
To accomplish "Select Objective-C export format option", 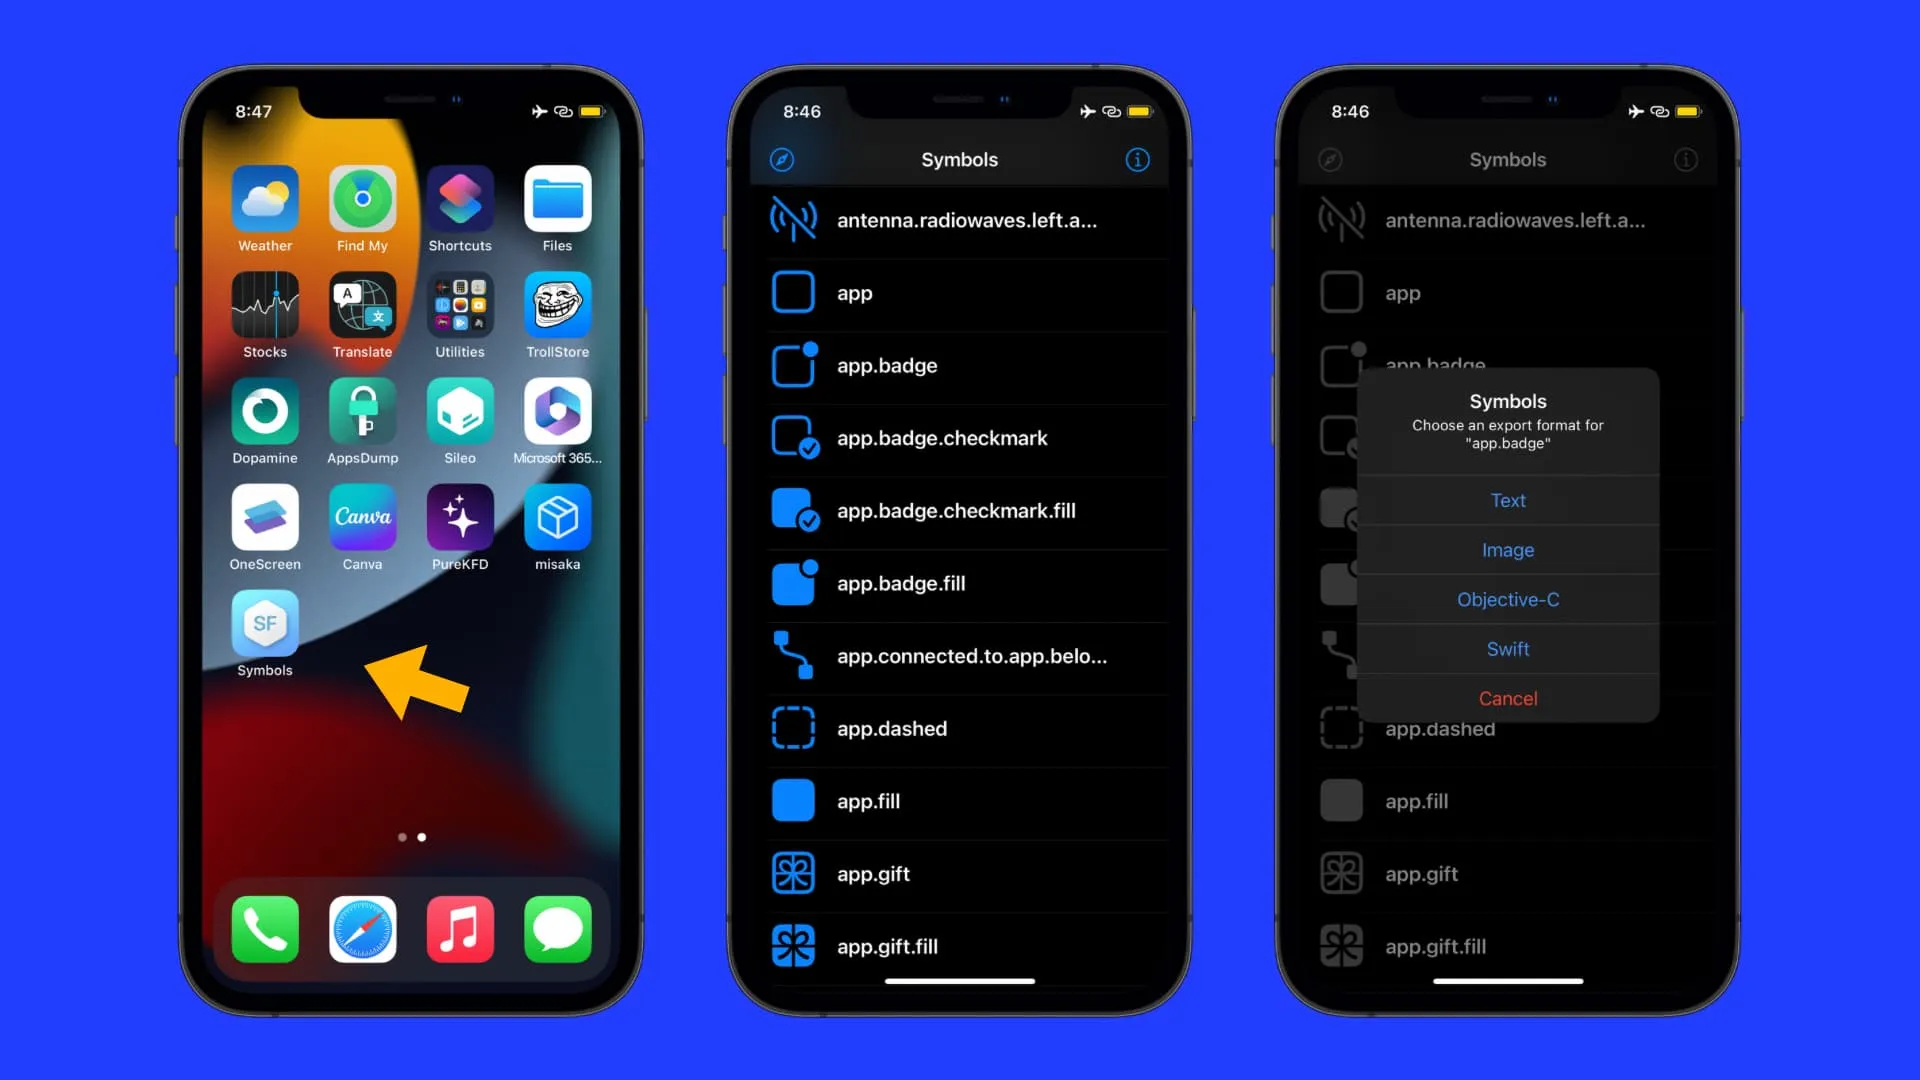I will click(x=1507, y=599).
